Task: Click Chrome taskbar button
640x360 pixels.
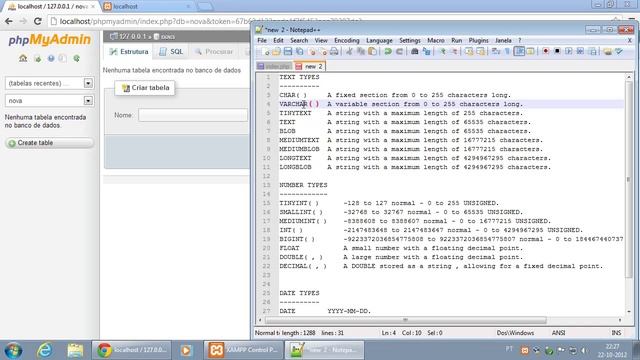Action: (131, 350)
